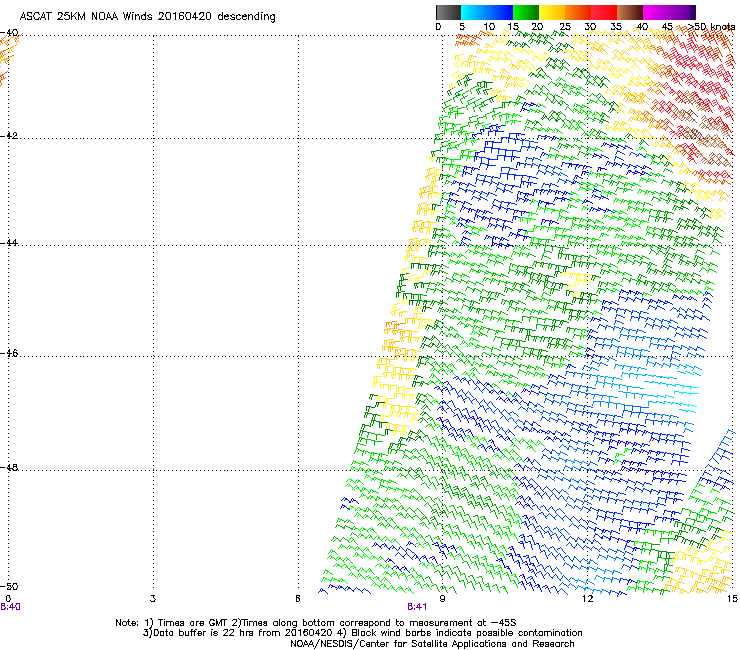Click the latitude label -50
740x650 pixels.
(x=9, y=586)
